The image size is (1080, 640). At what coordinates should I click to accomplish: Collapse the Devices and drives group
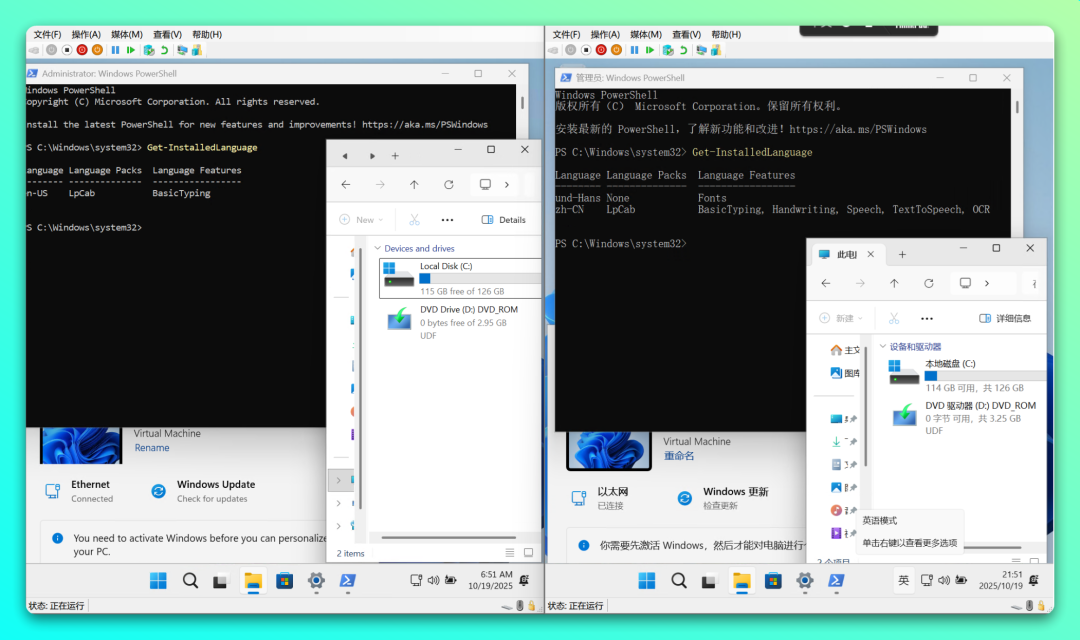[377, 248]
